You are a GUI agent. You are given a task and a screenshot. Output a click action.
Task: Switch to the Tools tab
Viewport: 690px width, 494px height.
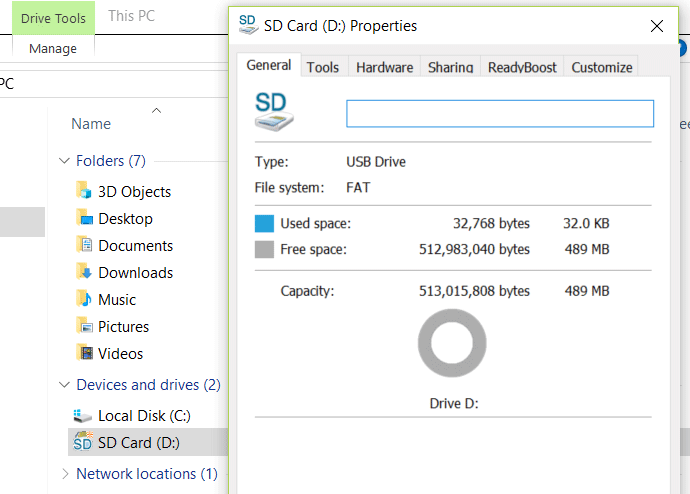point(322,67)
